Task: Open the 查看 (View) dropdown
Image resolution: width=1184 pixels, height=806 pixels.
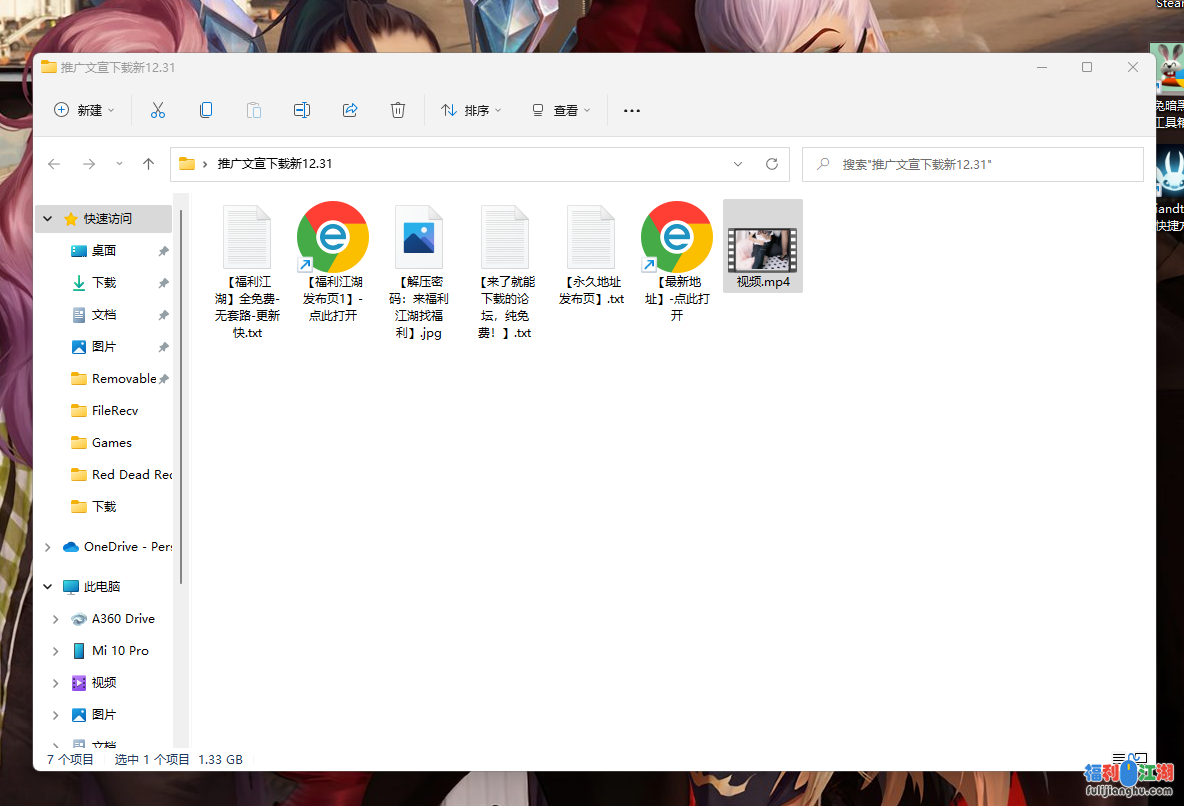Action: [x=561, y=110]
